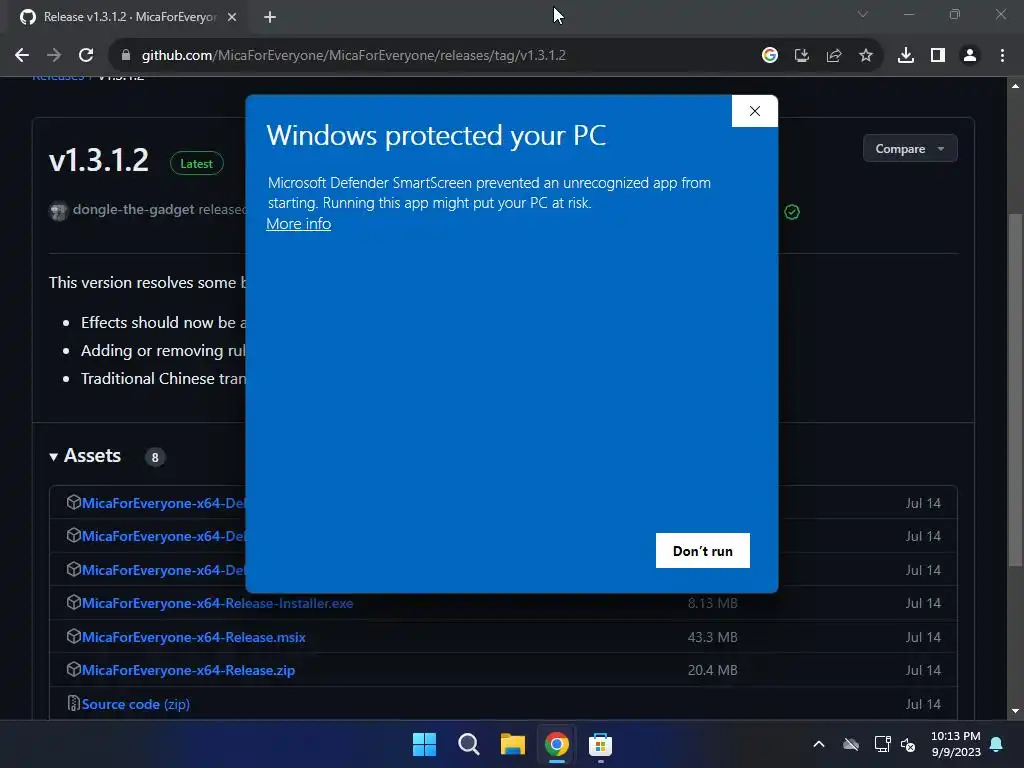The image size is (1024, 768).
Task: Click the OneDrive cloud tray icon
Action: pyautogui.click(x=850, y=744)
